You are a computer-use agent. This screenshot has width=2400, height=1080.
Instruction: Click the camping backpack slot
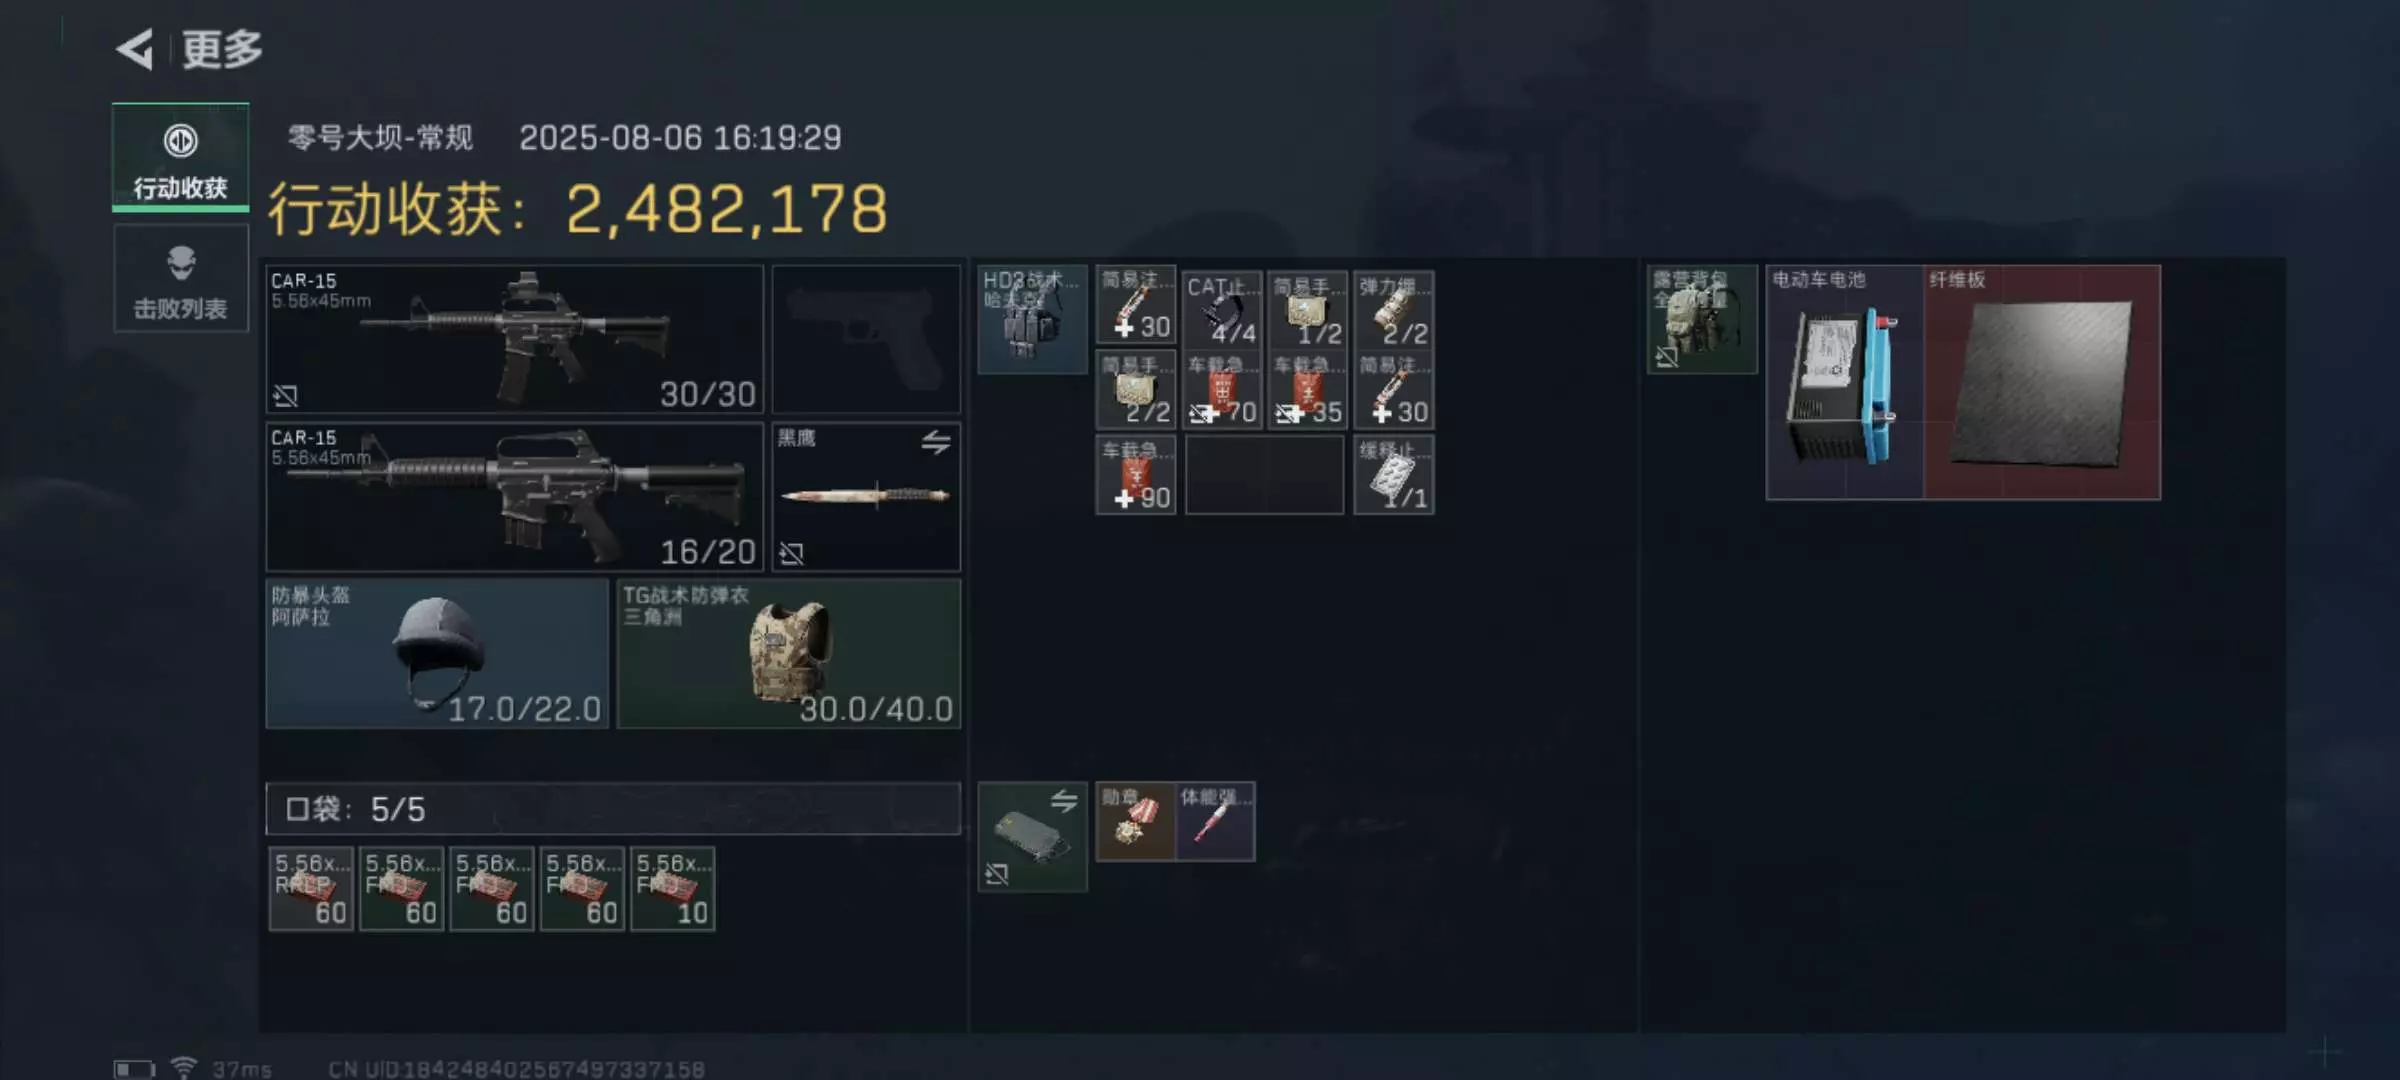1702,319
